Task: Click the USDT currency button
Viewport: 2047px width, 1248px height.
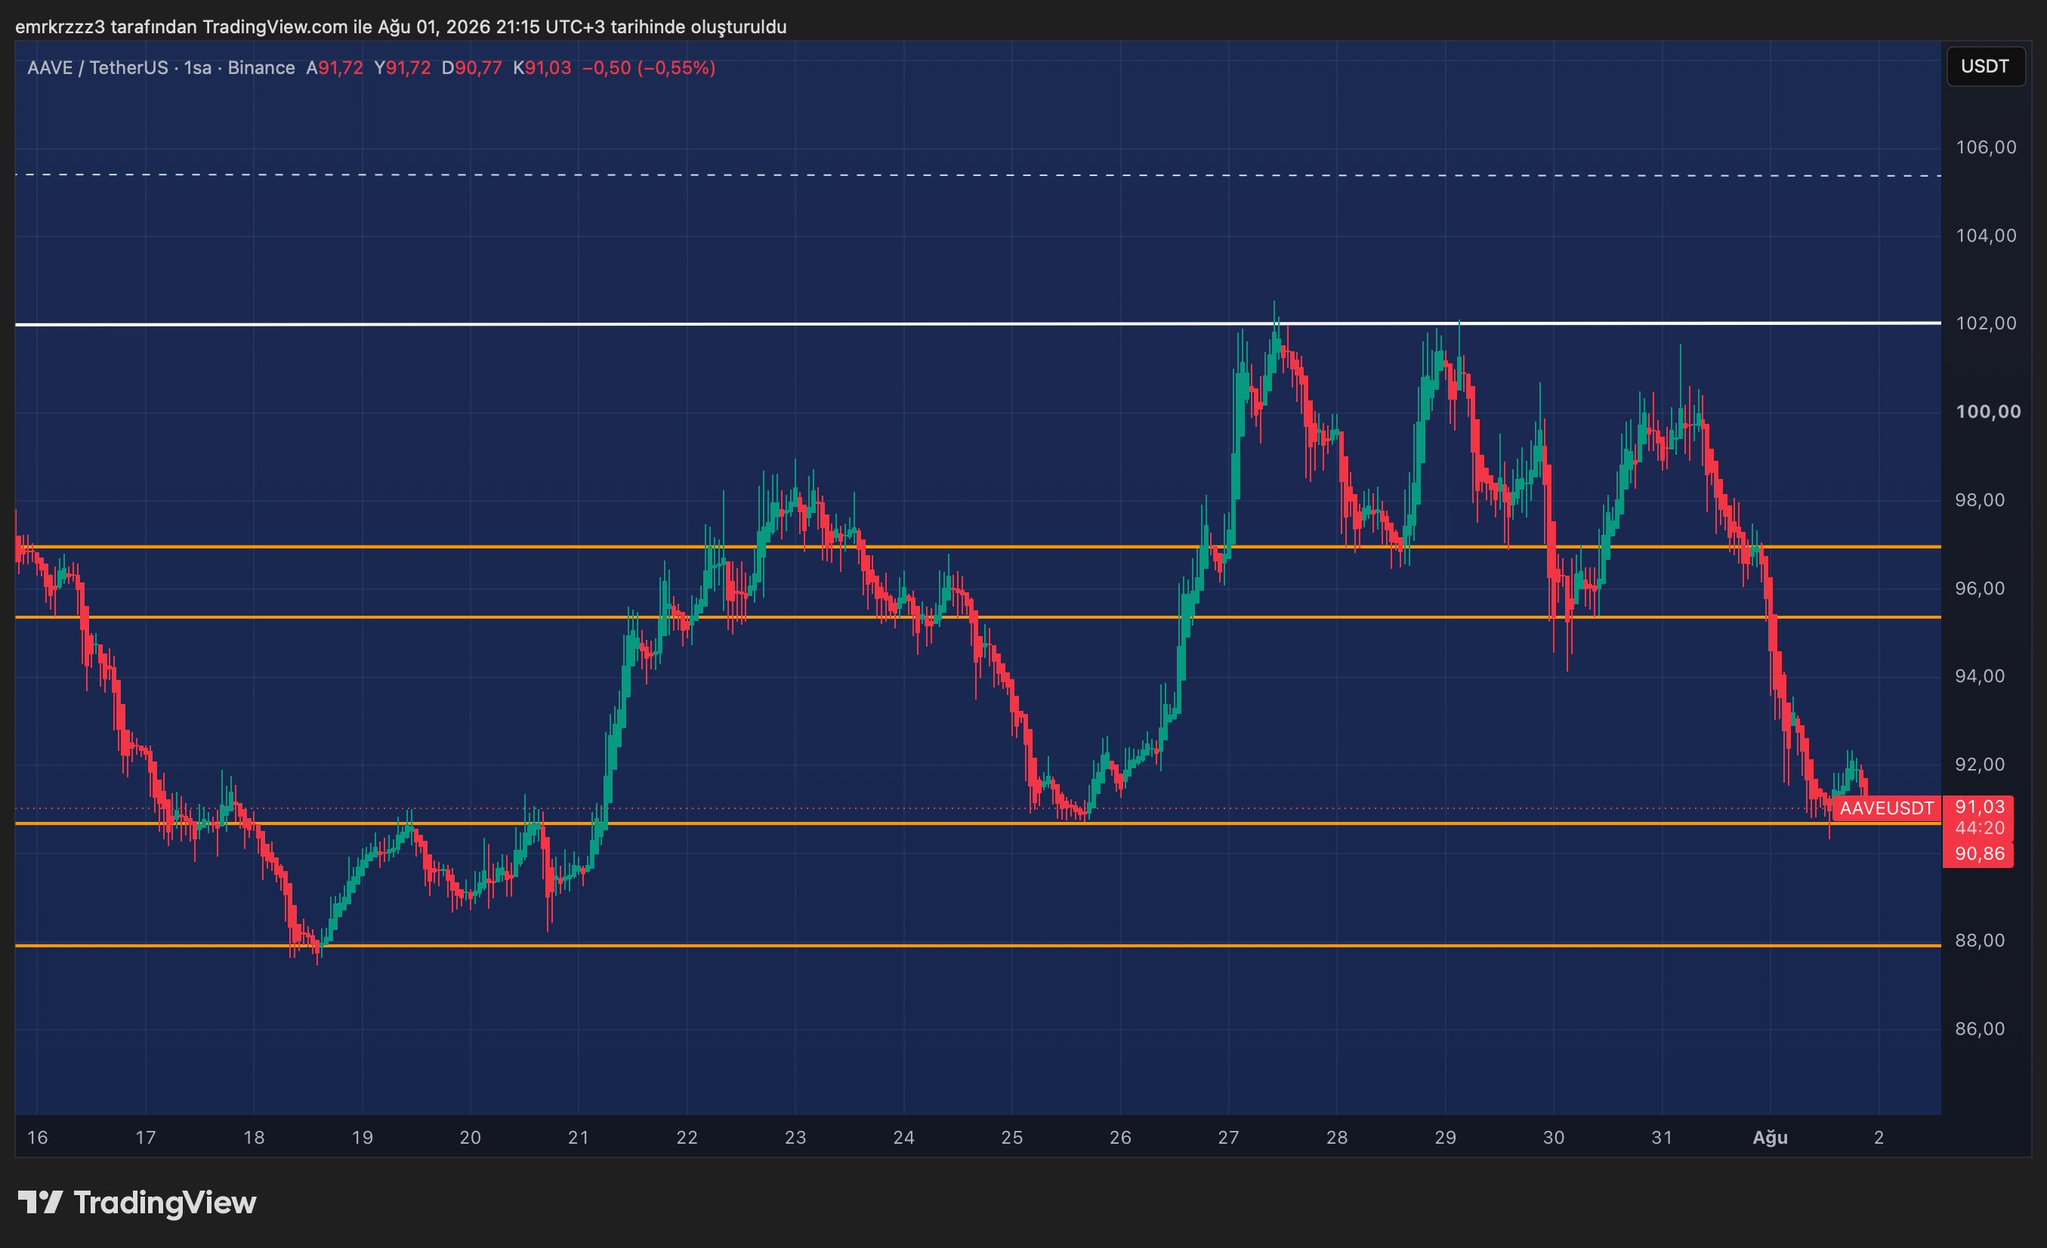Action: (1985, 67)
